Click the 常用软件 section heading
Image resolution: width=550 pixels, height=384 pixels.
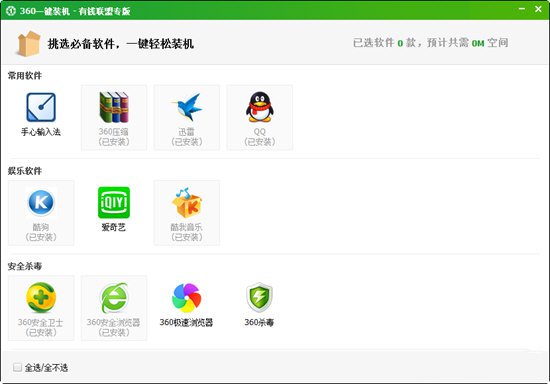pyautogui.click(x=25, y=75)
